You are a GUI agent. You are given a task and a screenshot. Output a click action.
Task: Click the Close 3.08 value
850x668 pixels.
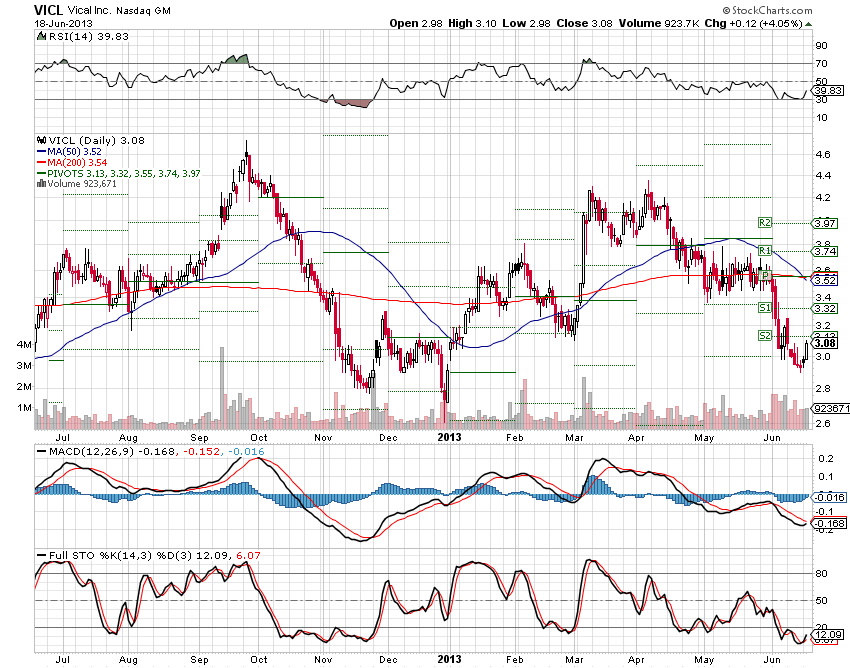584,23
